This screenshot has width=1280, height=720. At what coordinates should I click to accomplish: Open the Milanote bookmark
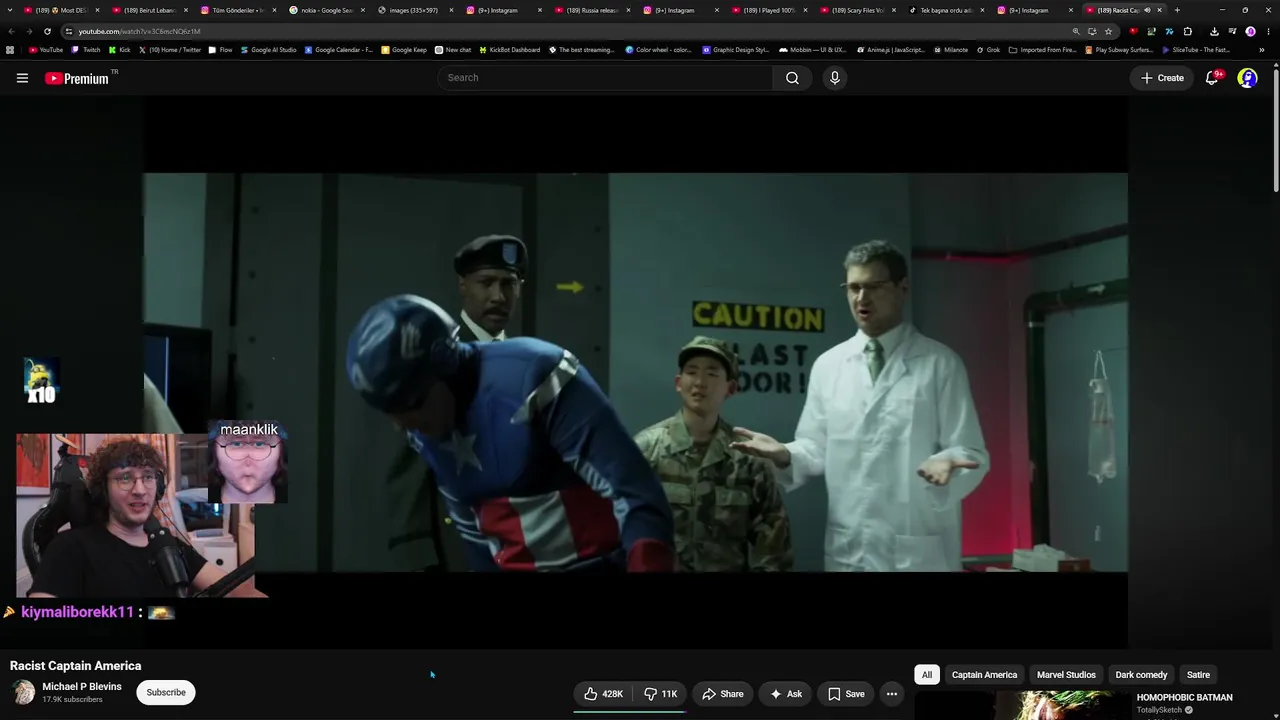pos(951,49)
